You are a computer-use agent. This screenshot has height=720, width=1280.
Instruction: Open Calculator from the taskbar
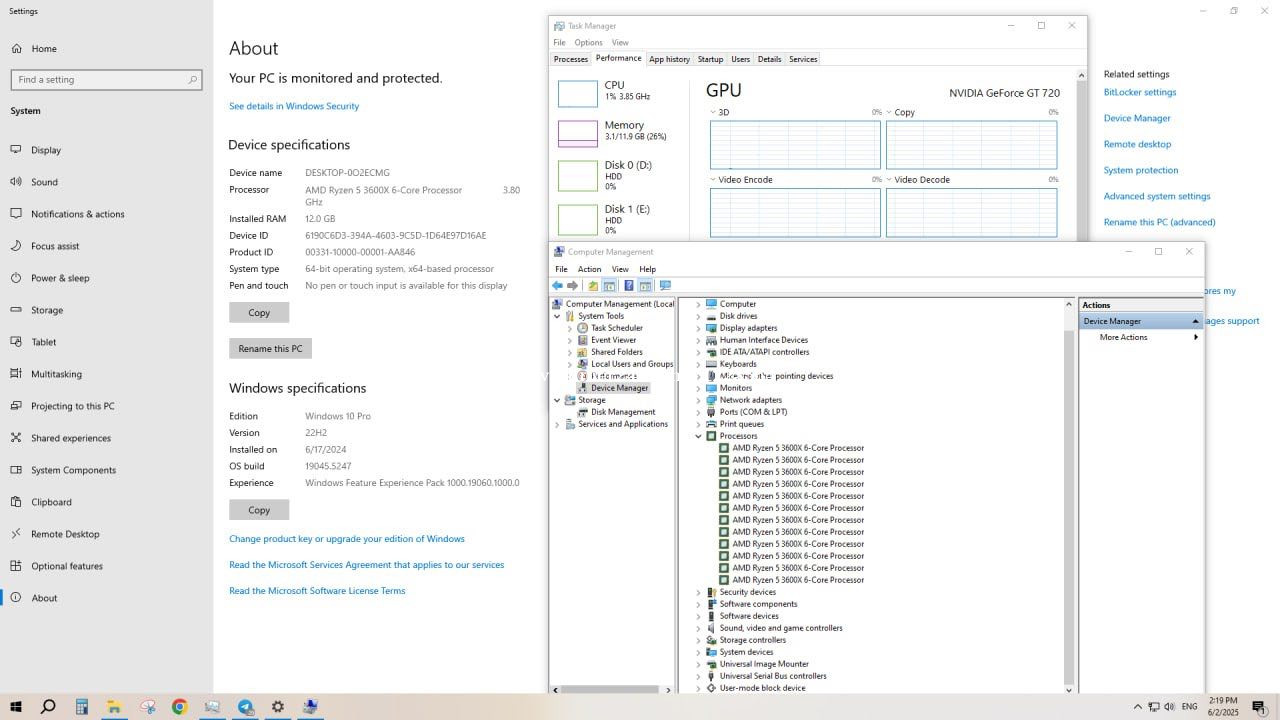coord(82,707)
